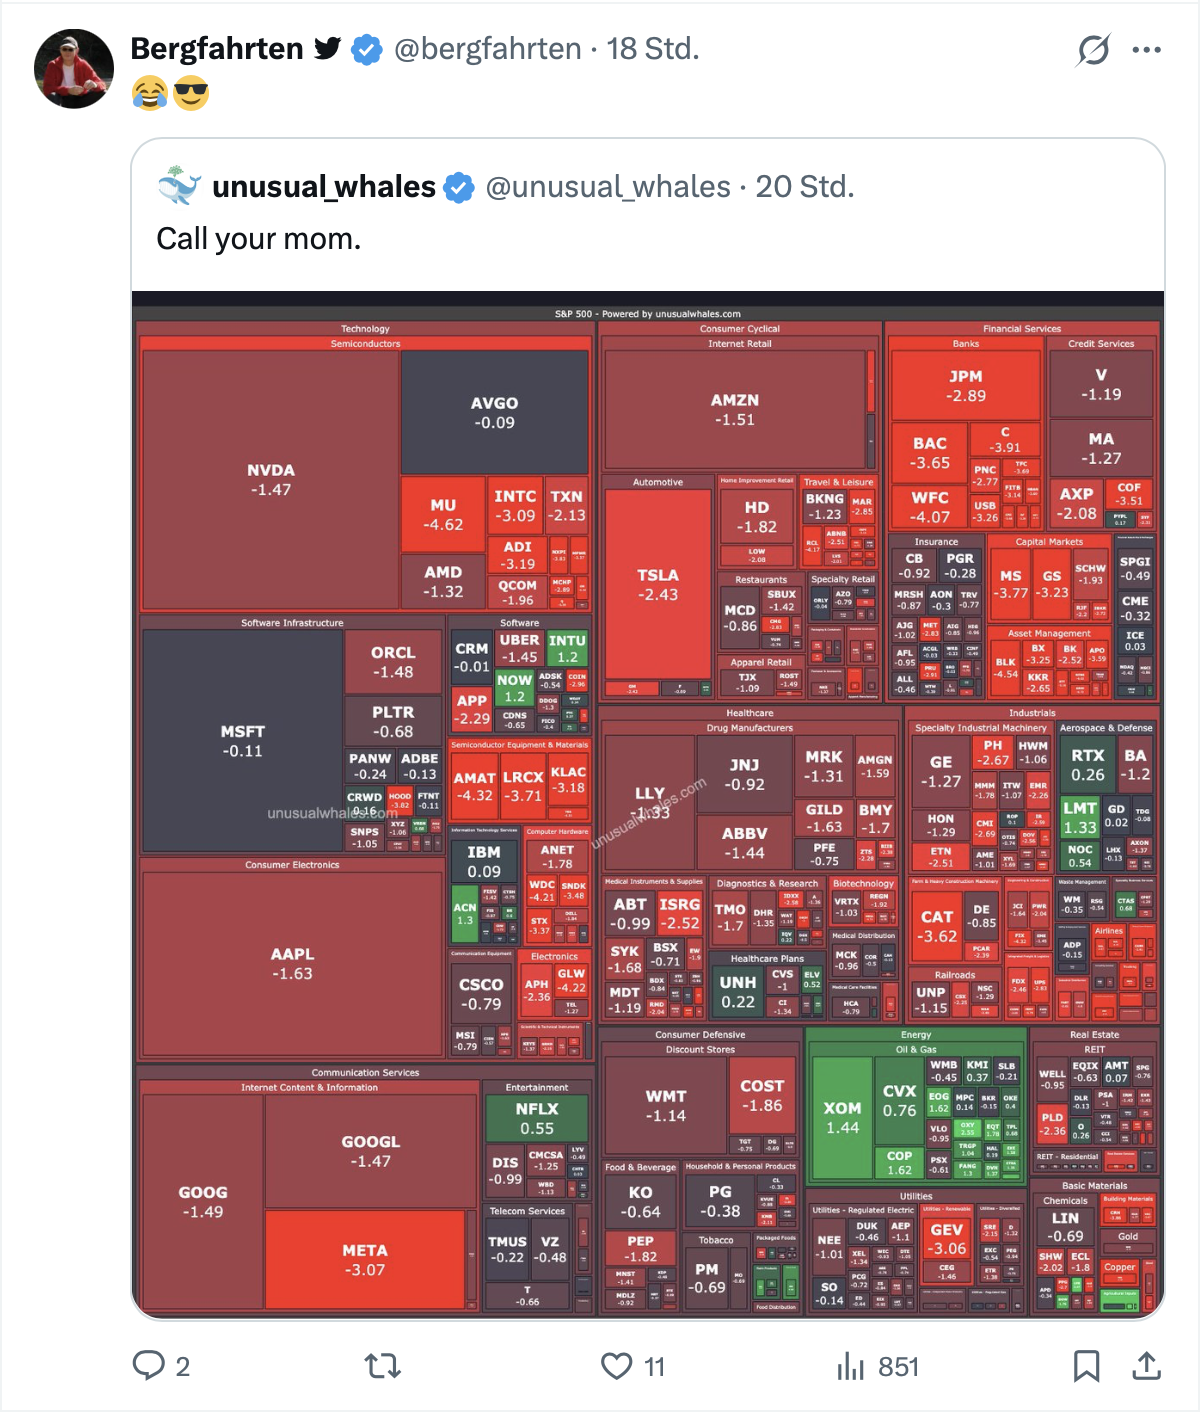
Task: Click the NVDA tile in heatmap
Action: click(x=271, y=479)
